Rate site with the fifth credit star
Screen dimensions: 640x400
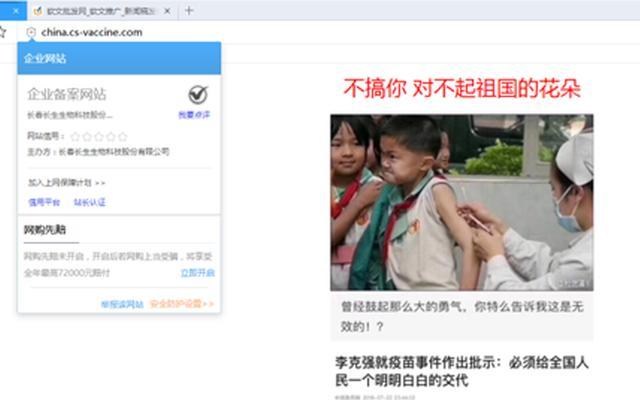123,136
